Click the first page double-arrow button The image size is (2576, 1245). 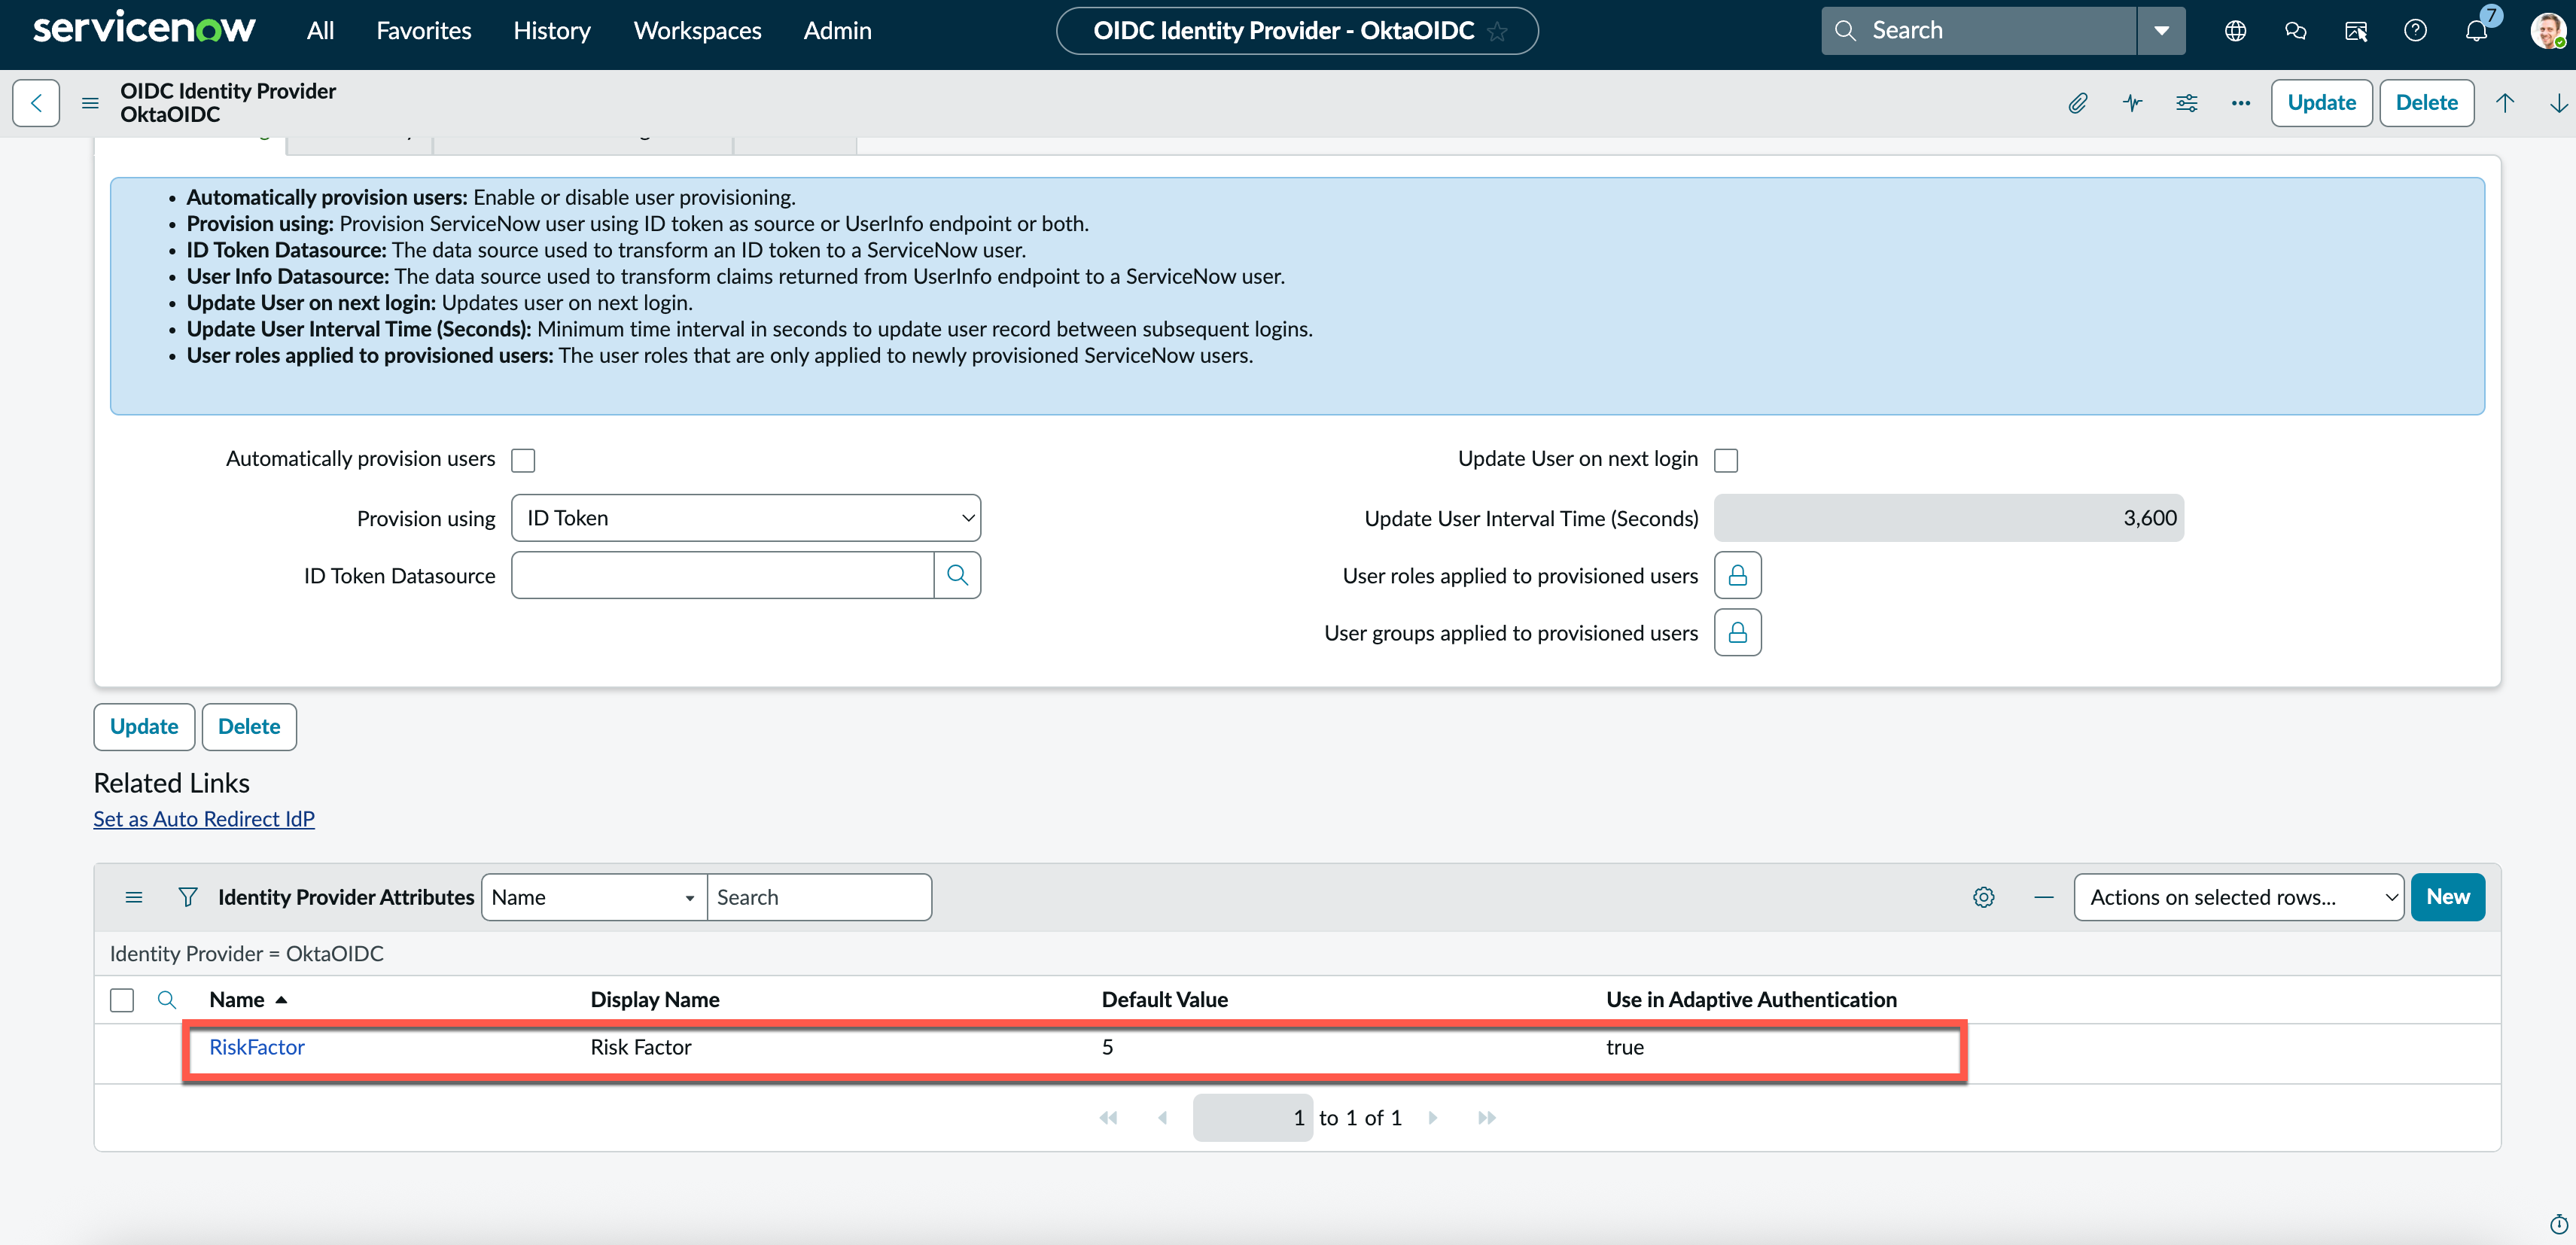coord(1108,1118)
